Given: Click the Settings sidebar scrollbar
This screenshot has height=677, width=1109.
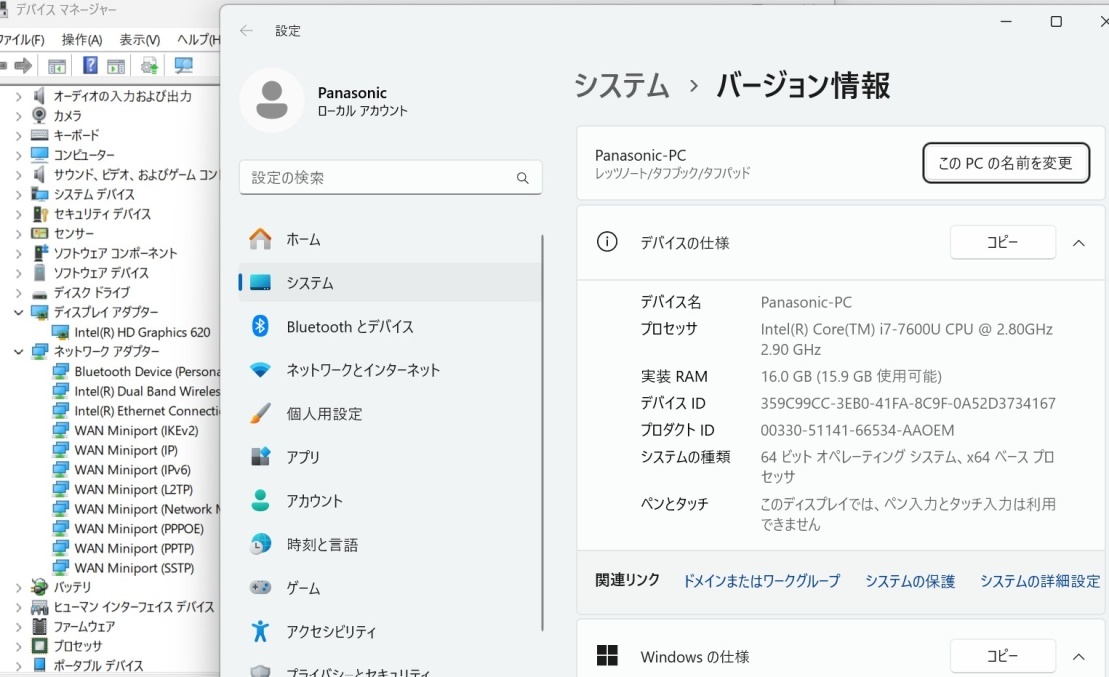Looking at the screenshot, I should [x=542, y=433].
